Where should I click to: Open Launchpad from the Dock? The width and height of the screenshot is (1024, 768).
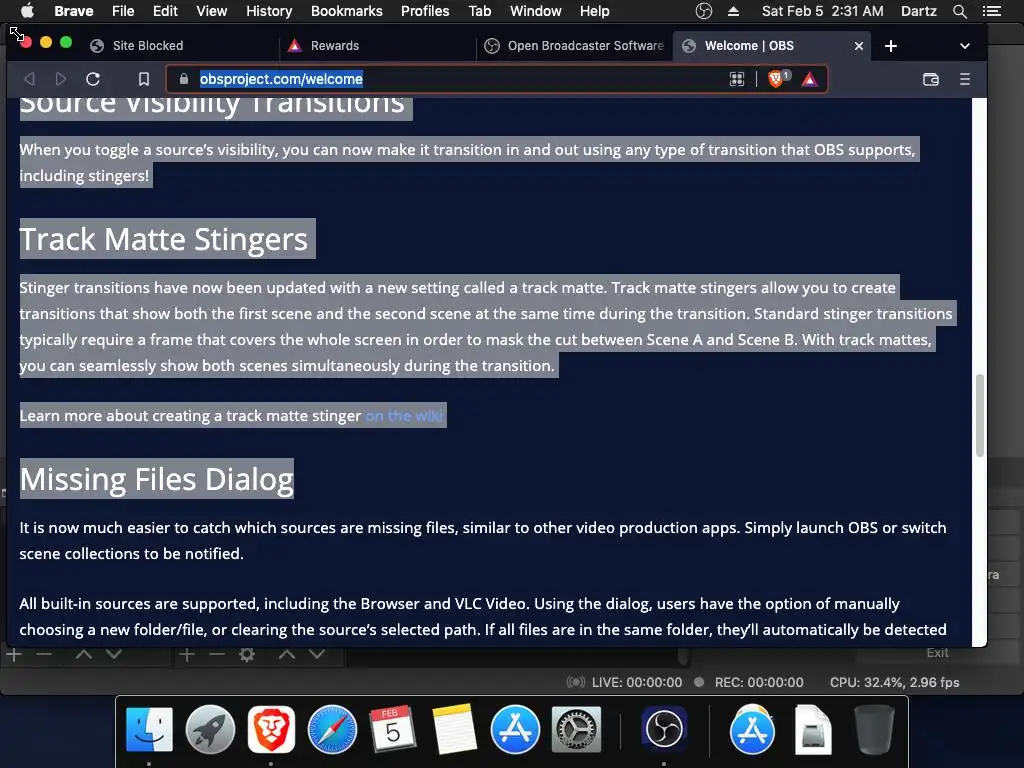click(x=210, y=729)
